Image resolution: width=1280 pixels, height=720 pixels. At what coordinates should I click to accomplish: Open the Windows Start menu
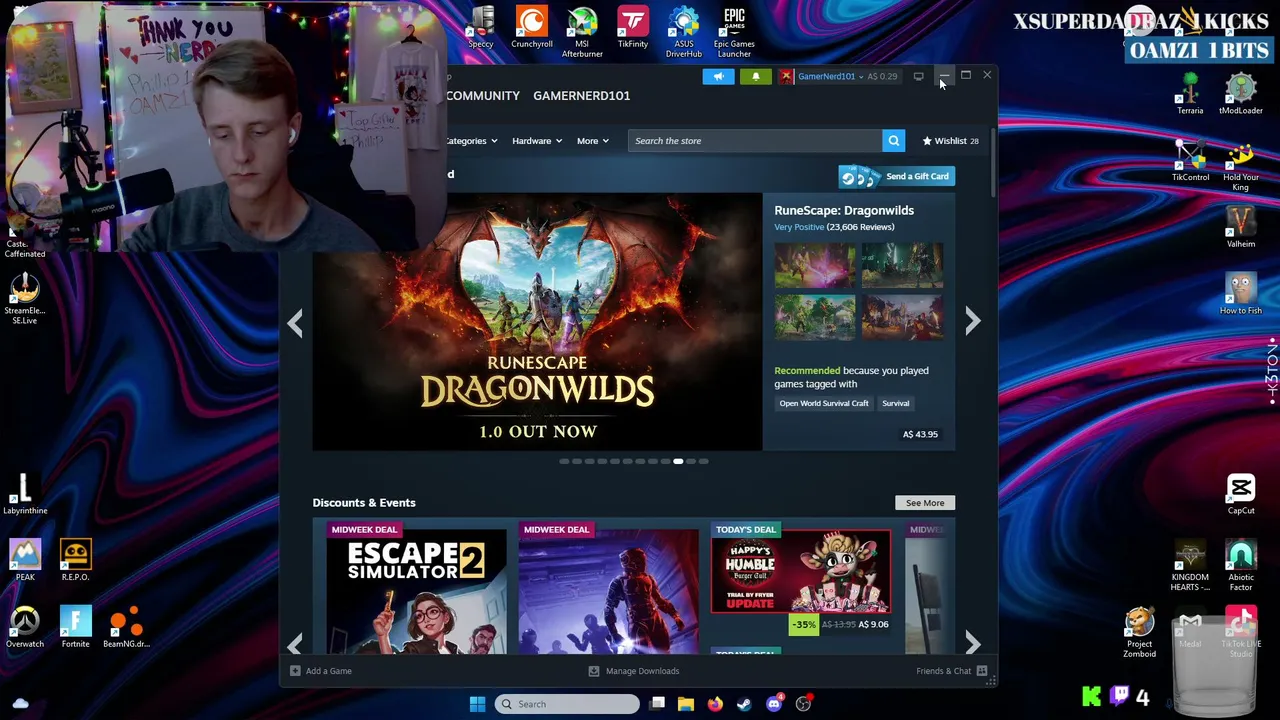tap(477, 704)
